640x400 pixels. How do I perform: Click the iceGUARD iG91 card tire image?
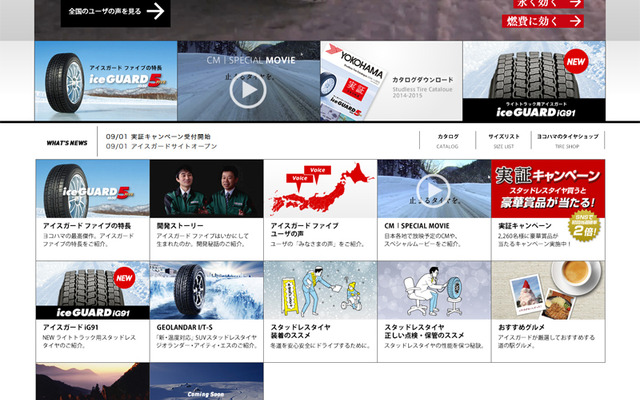[93, 290]
